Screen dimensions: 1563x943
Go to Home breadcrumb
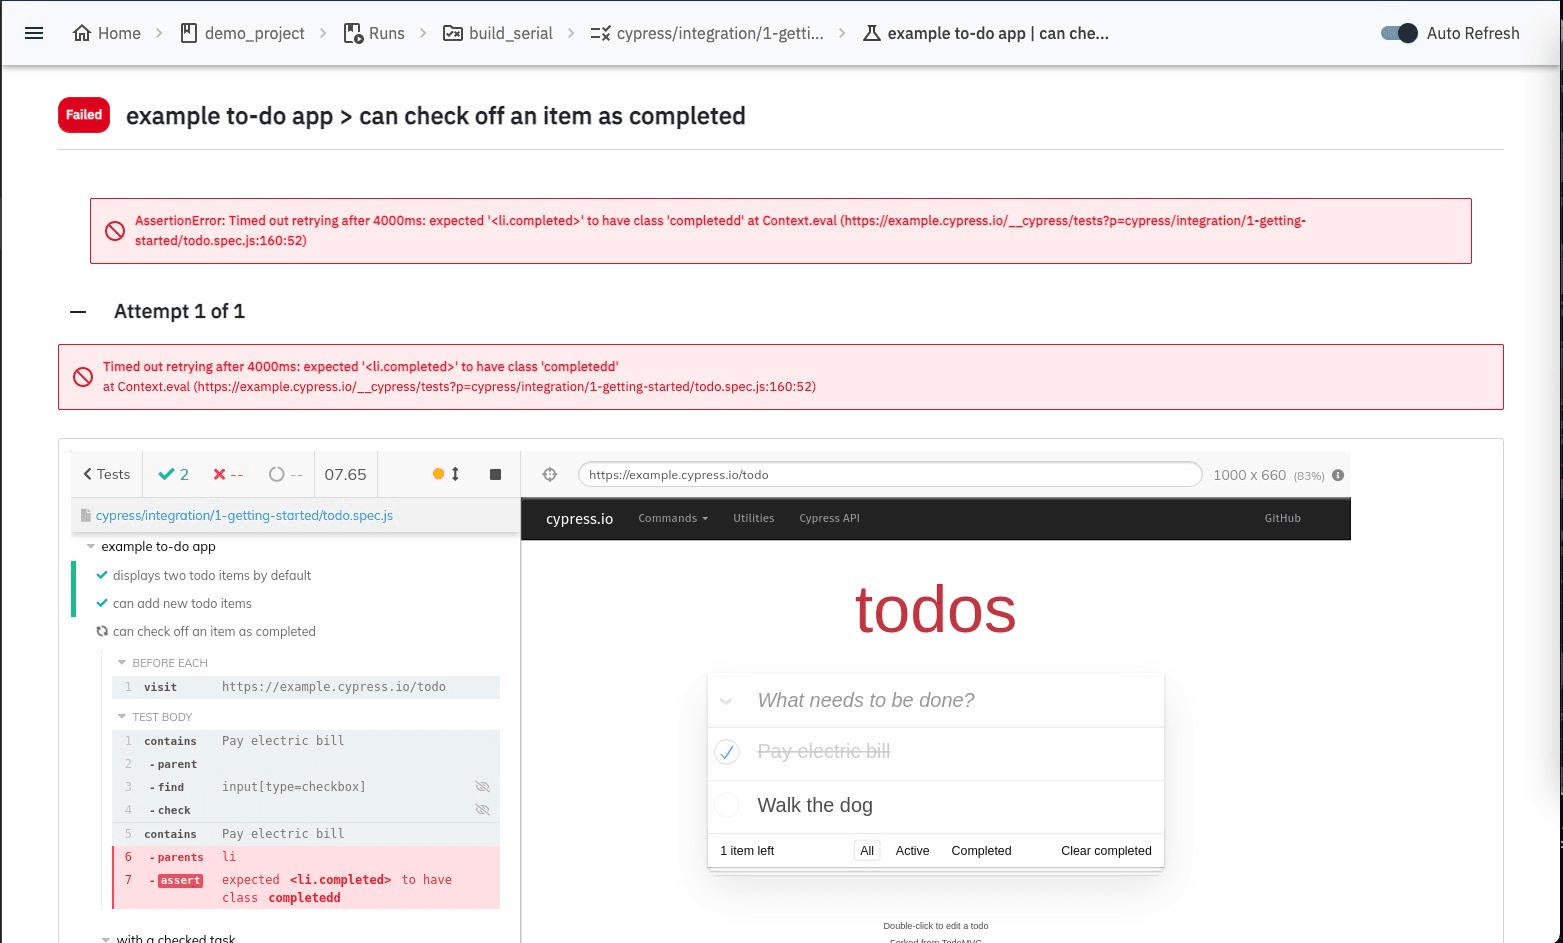pyautogui.click(x=107, y=33)
